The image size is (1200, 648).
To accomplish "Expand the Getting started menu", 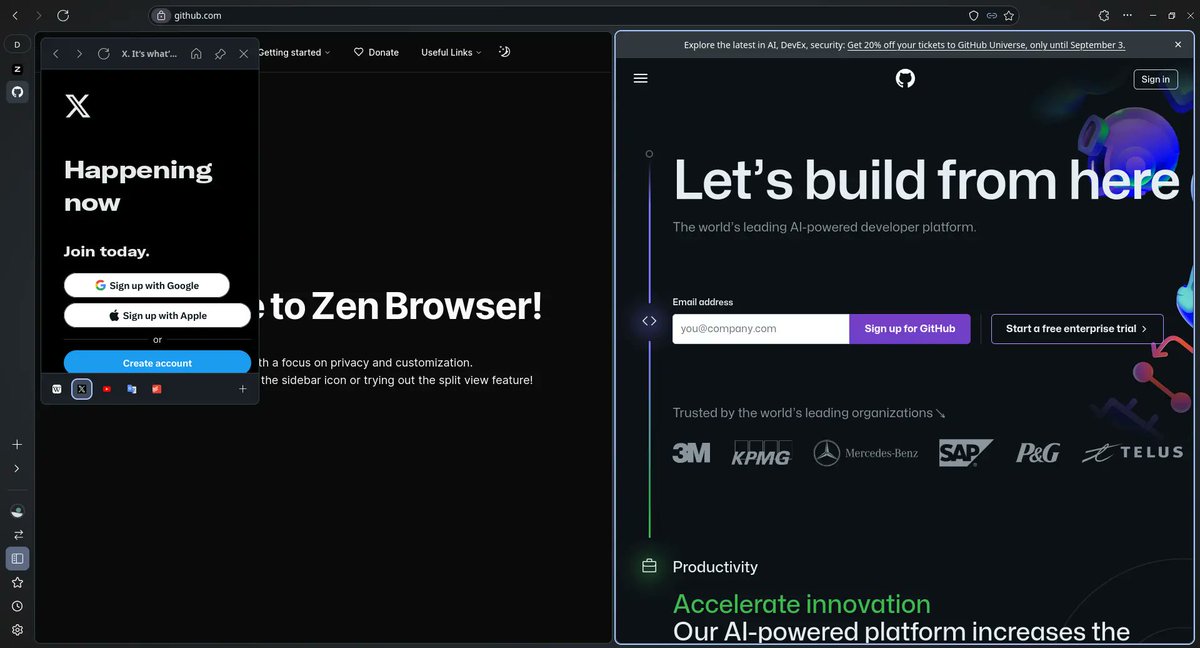I will (x=295, y=52).
